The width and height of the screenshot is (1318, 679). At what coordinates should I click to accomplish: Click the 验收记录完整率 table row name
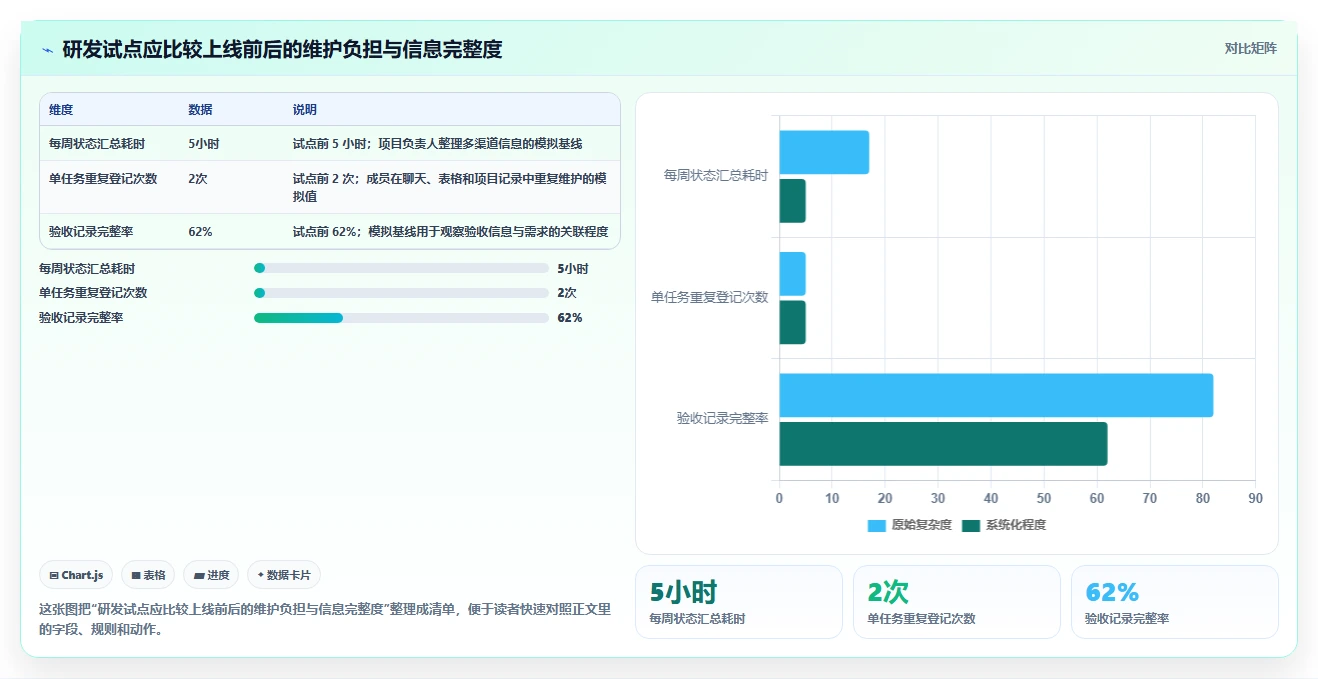pyautogui.click(x=91, y=232)
